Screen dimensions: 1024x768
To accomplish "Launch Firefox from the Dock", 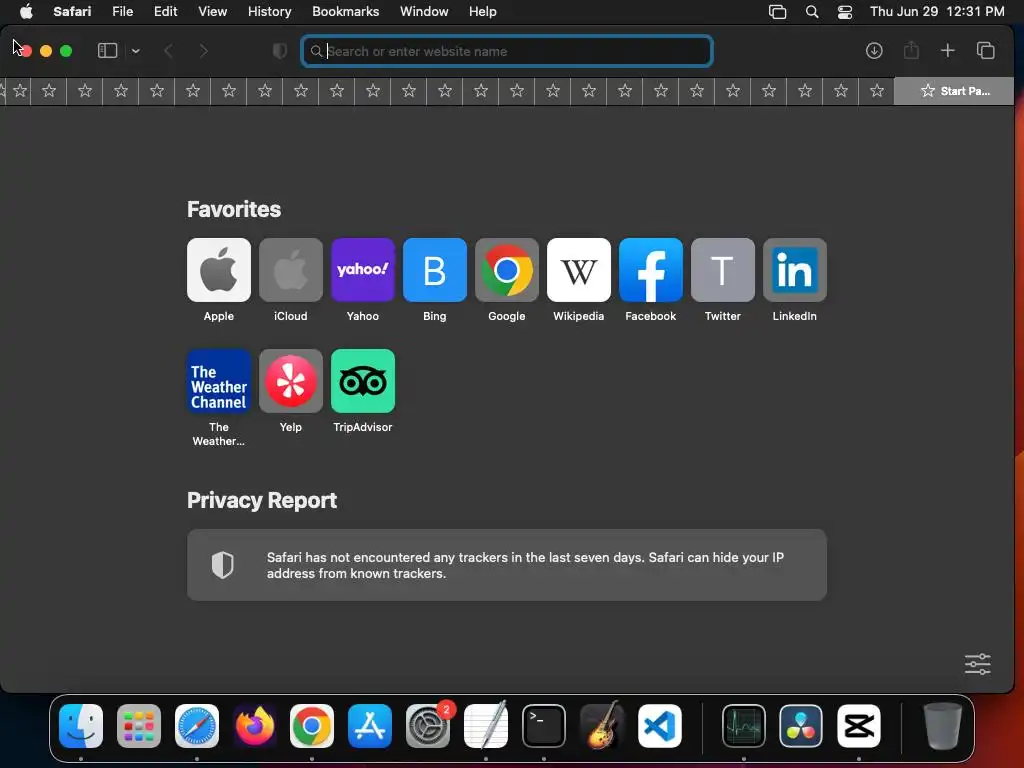I will pyautogui.click(x=254, y=726).
